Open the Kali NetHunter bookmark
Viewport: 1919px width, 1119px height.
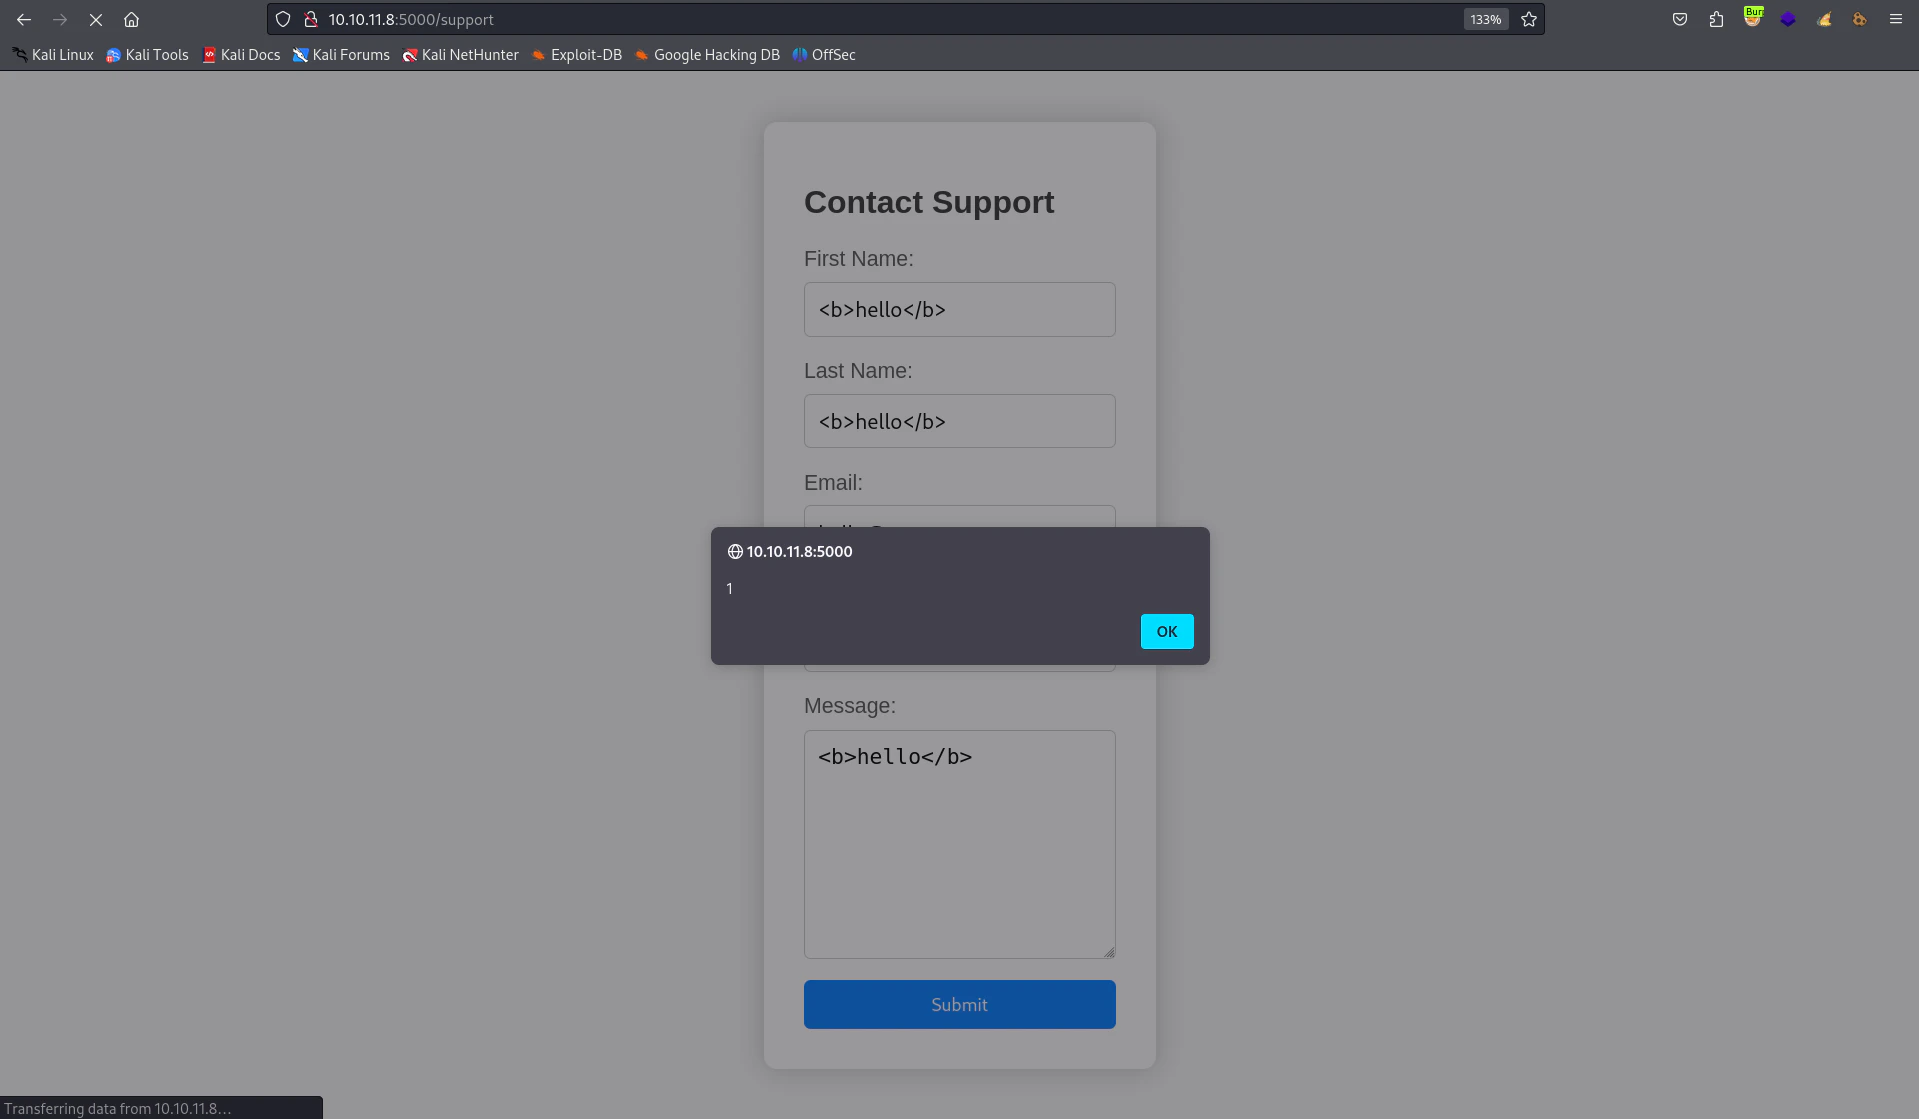(x=460, y=55)
